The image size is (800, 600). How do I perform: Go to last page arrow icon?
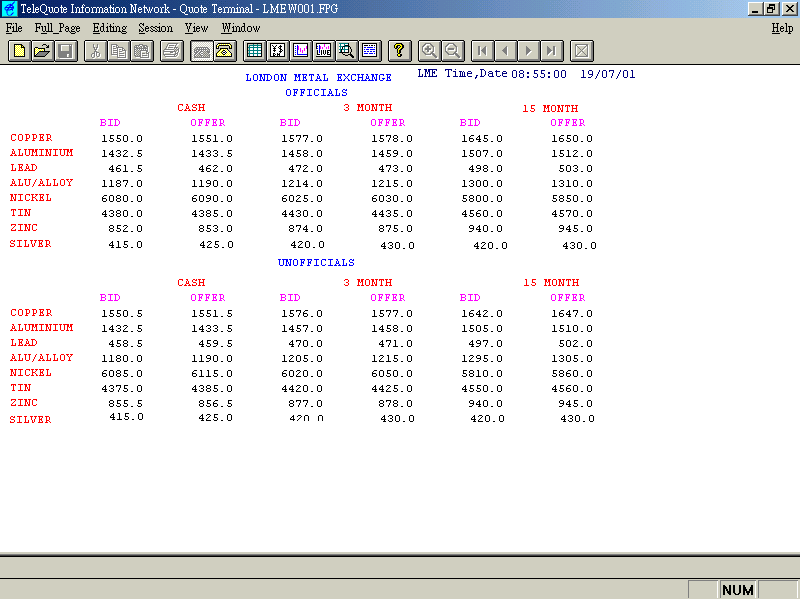point(552,51)
